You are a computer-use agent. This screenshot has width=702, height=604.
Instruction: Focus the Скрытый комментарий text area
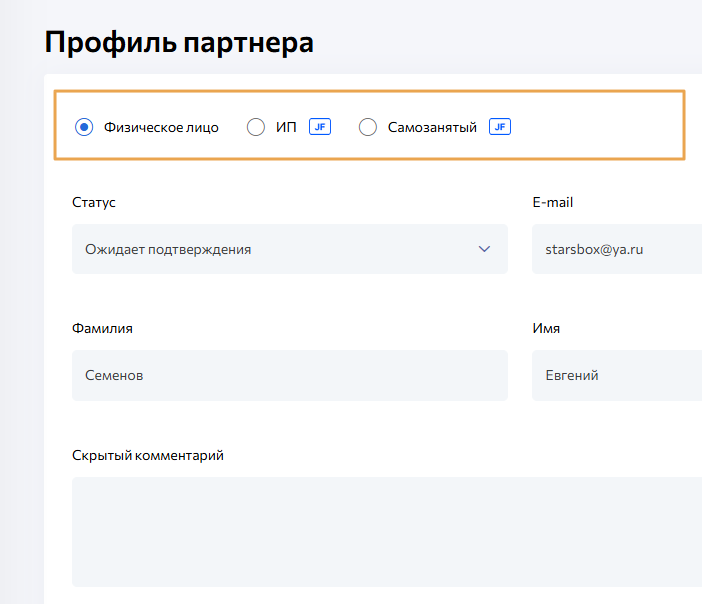386,531
